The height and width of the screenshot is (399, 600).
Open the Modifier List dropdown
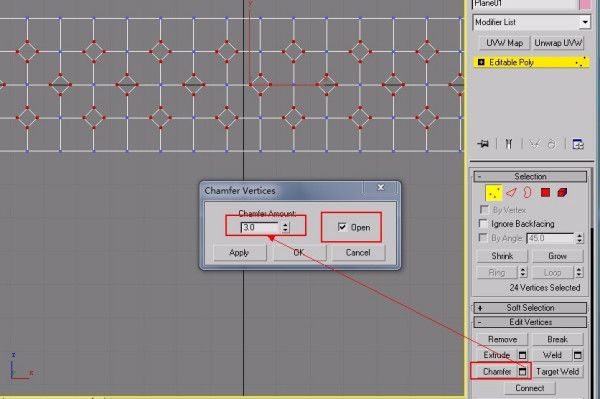tap(585, 22)
